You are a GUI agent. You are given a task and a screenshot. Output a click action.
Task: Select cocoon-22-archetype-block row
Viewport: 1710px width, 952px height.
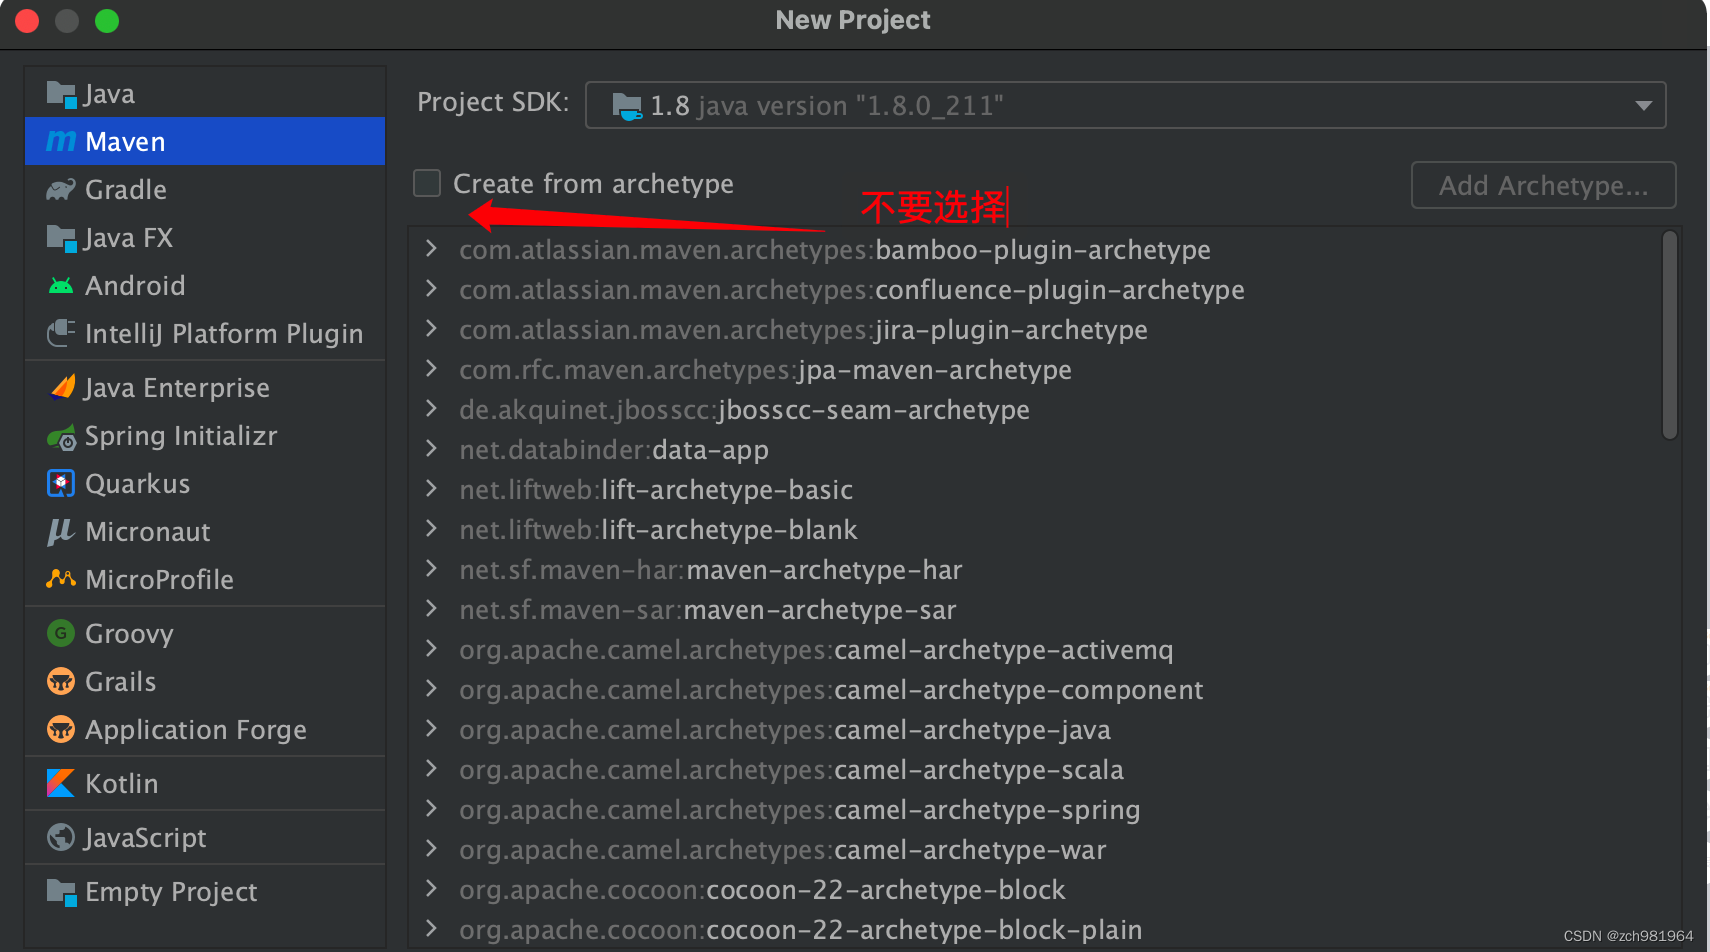point(1035,890)
